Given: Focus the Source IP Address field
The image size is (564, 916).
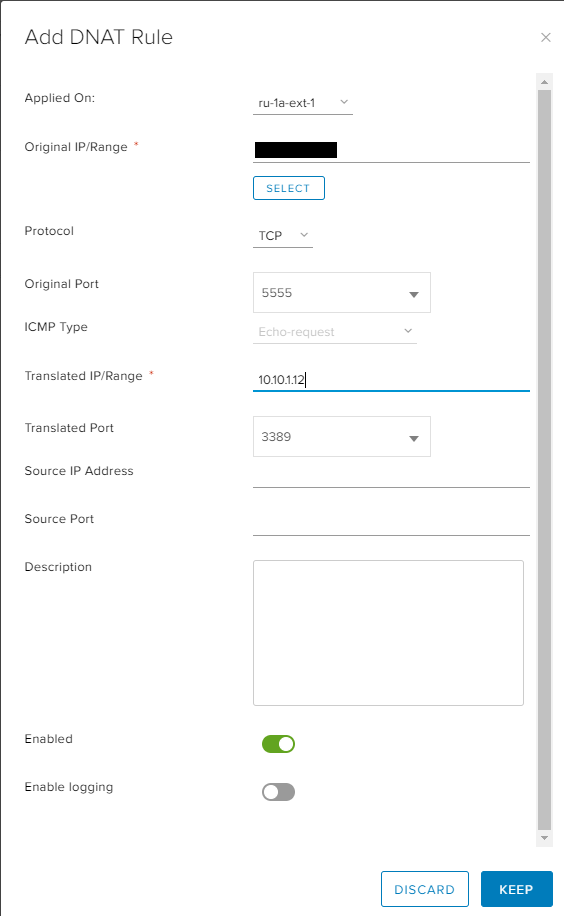Looking at the screenshot, I should tap(391, 476).
